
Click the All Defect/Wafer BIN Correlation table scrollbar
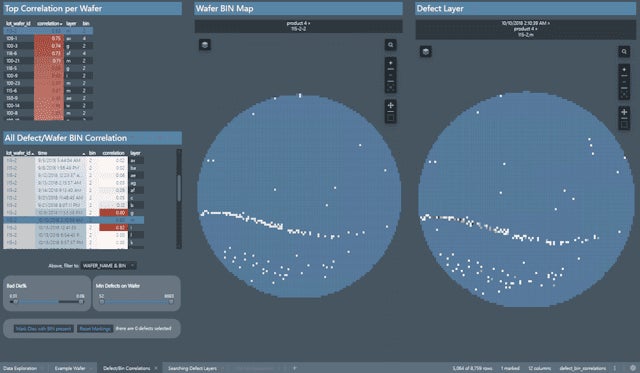coord(179,188)
